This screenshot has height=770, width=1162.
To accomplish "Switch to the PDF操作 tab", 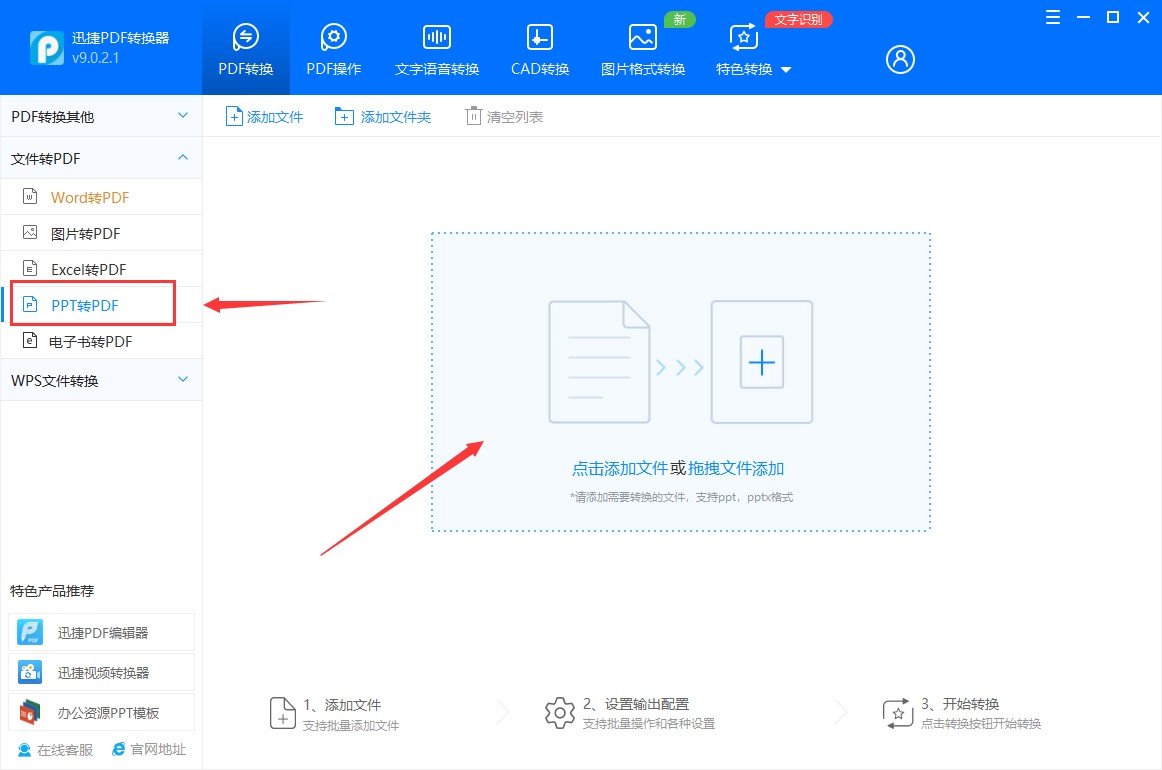I will [333, 49].
